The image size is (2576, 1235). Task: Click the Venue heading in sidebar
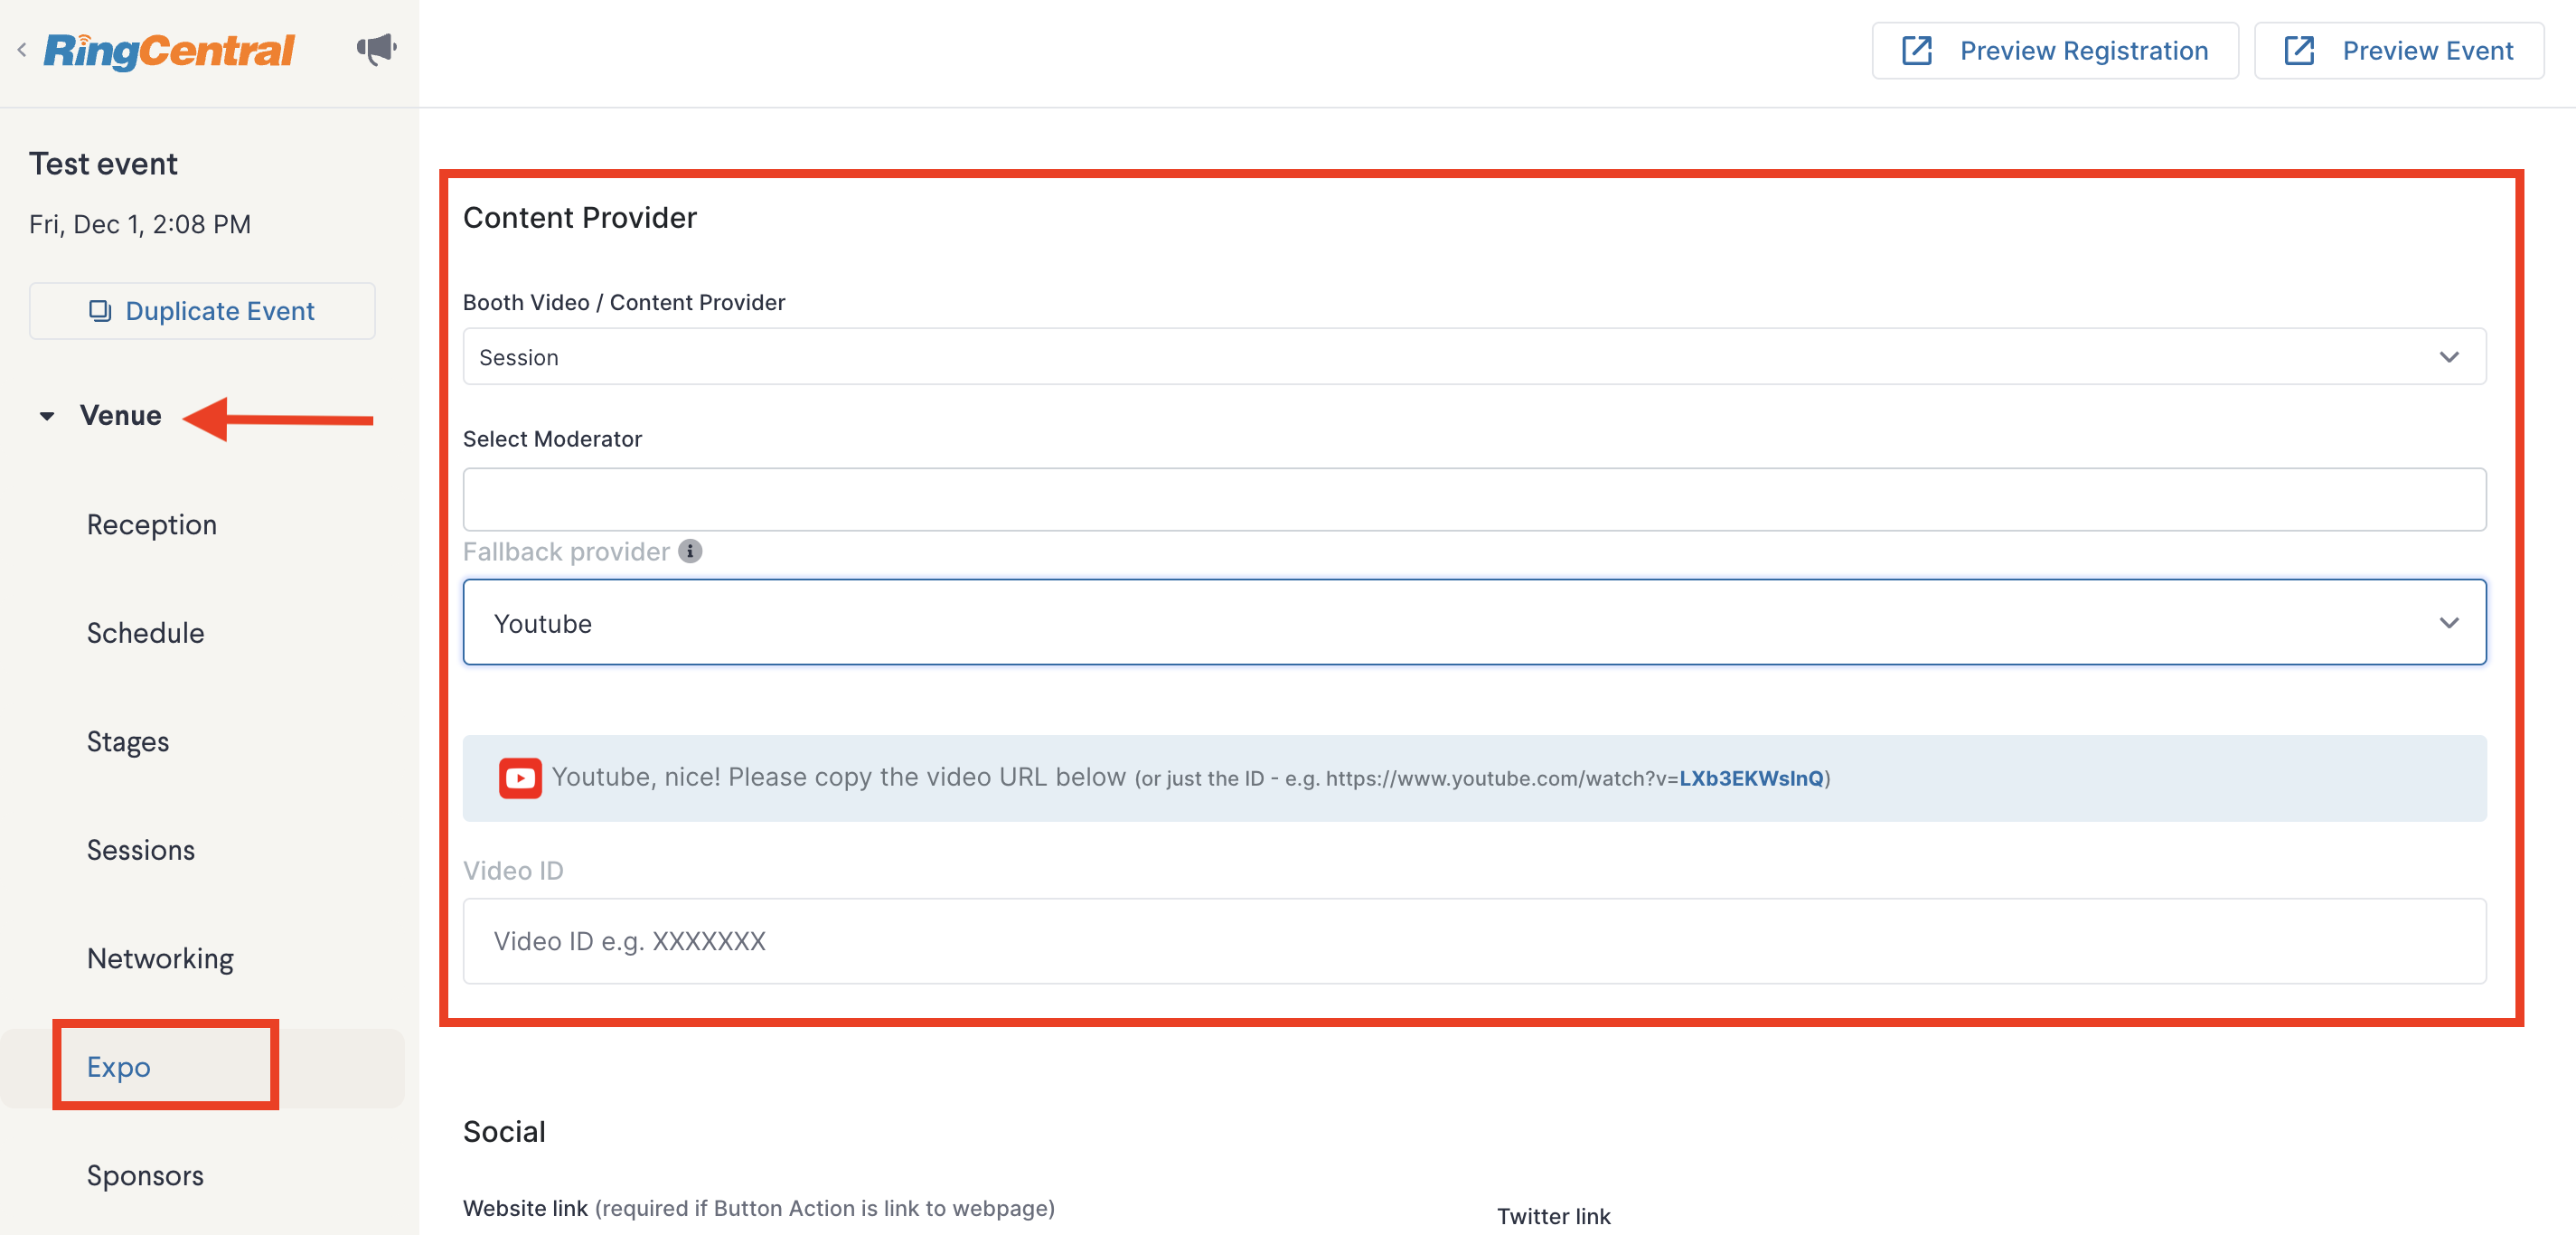[120, 415]
